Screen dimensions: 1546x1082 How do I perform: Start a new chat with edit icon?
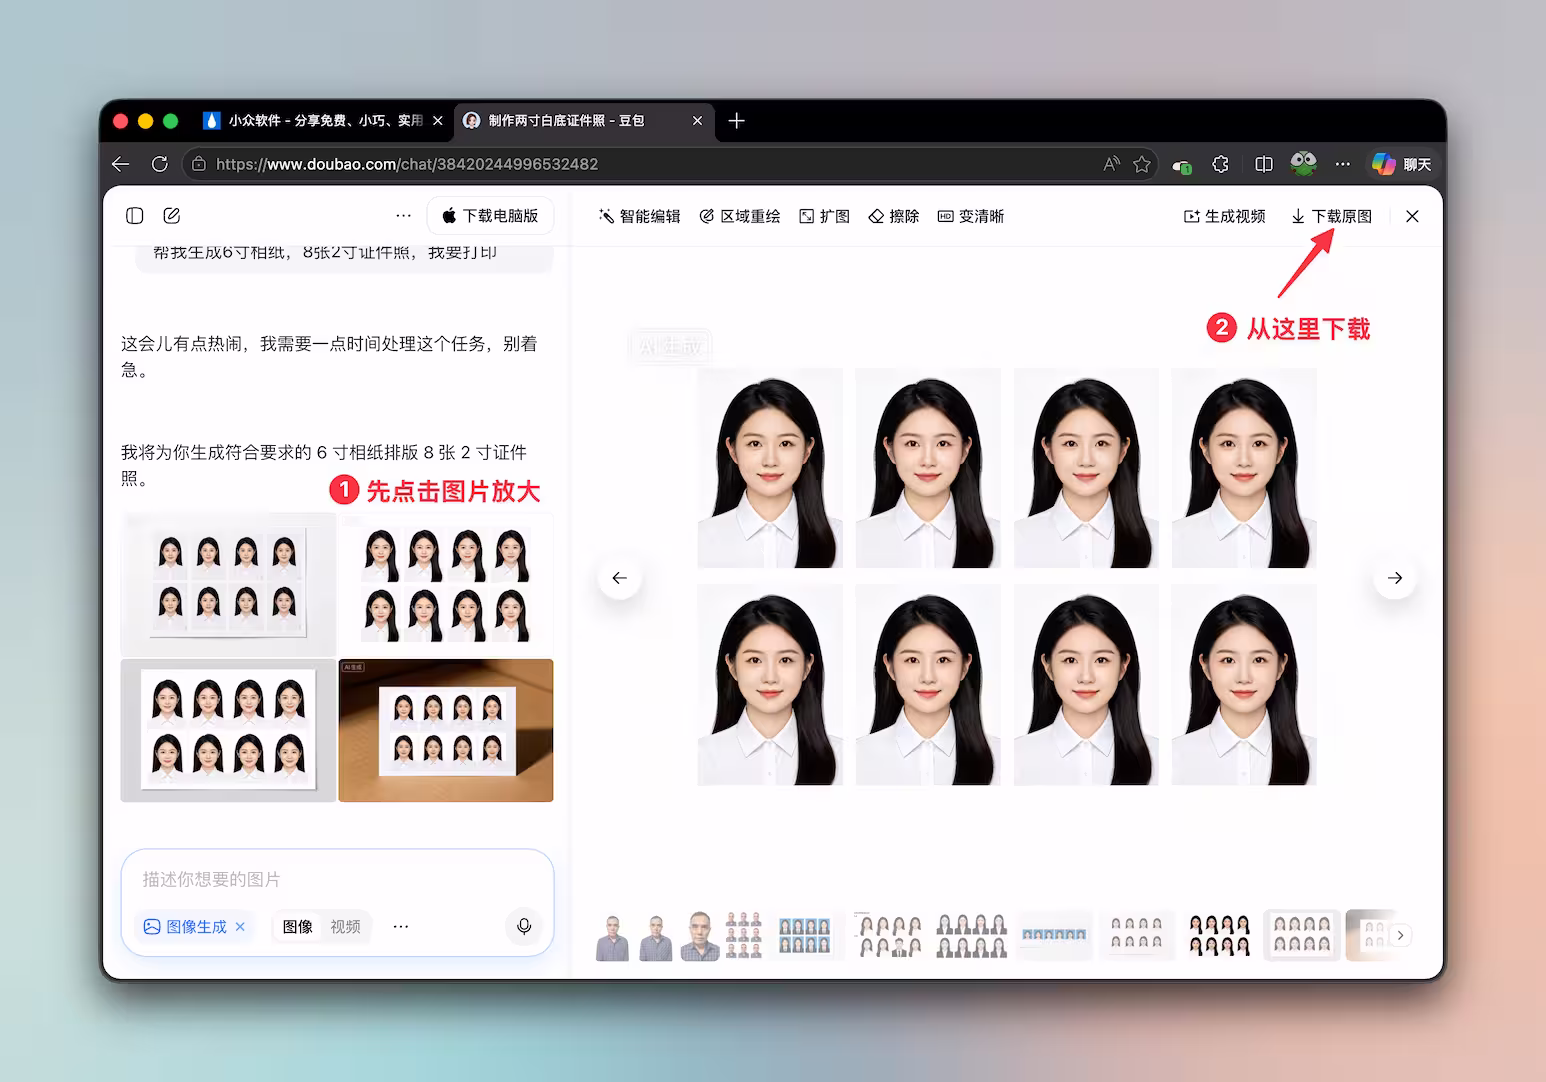pyautogui.click(x=172, y=216)
